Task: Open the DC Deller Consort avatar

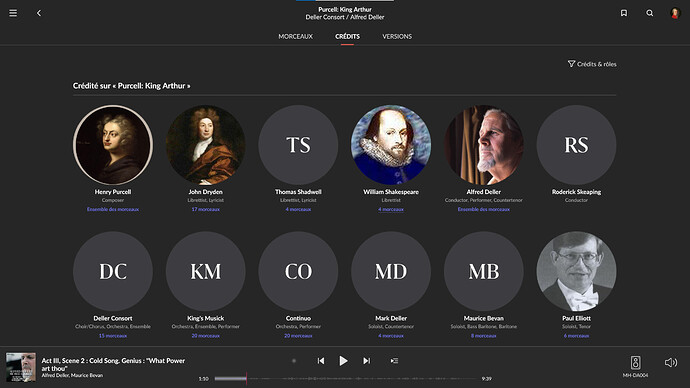Action: click(113, 271)
